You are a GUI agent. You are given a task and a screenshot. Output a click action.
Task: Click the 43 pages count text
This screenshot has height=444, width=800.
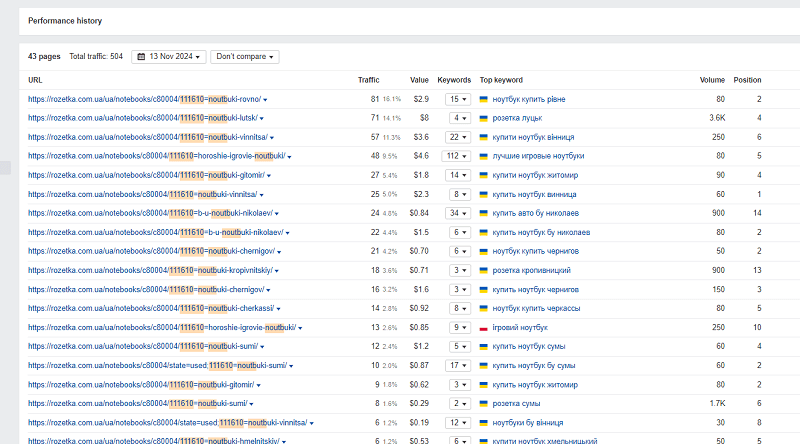coord(44,57)
